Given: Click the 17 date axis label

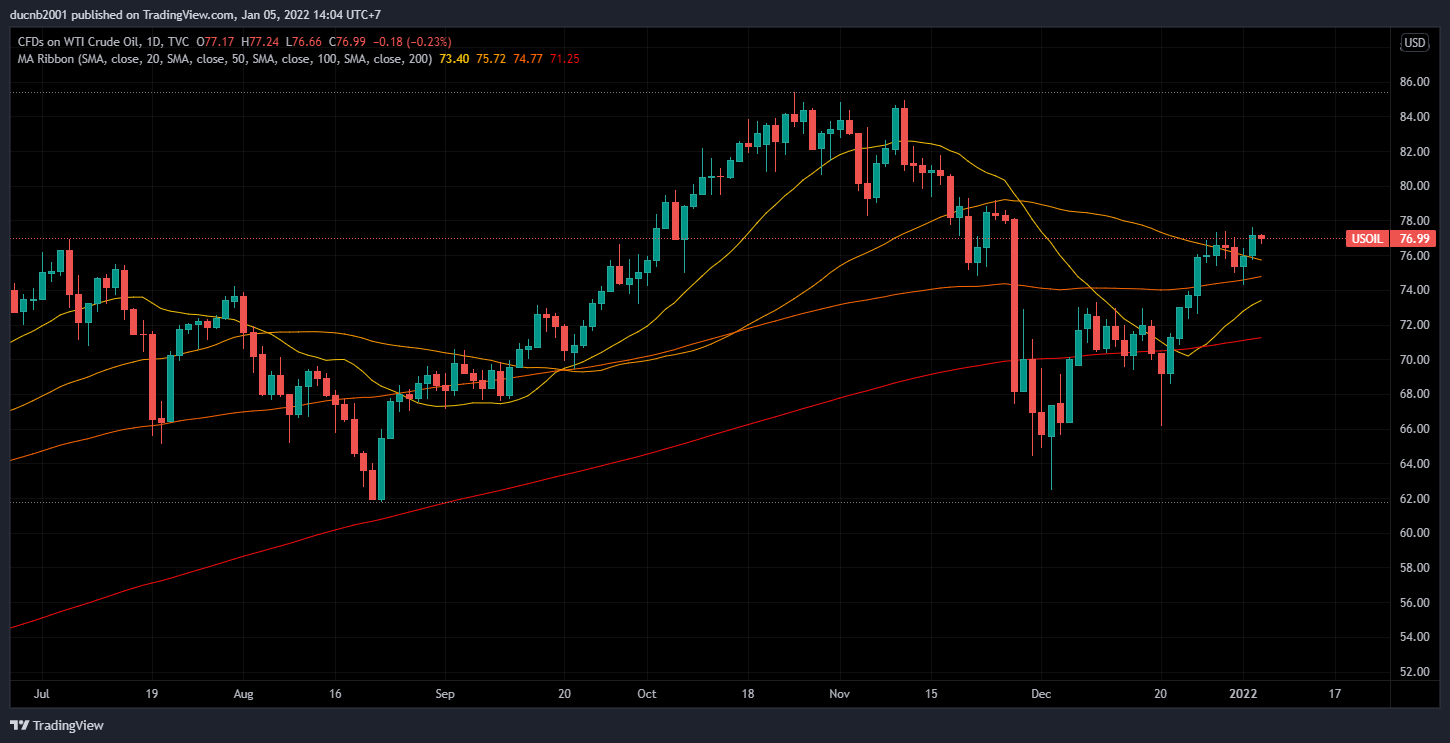Looking at the screenshot, I should tap(1335, 693).
